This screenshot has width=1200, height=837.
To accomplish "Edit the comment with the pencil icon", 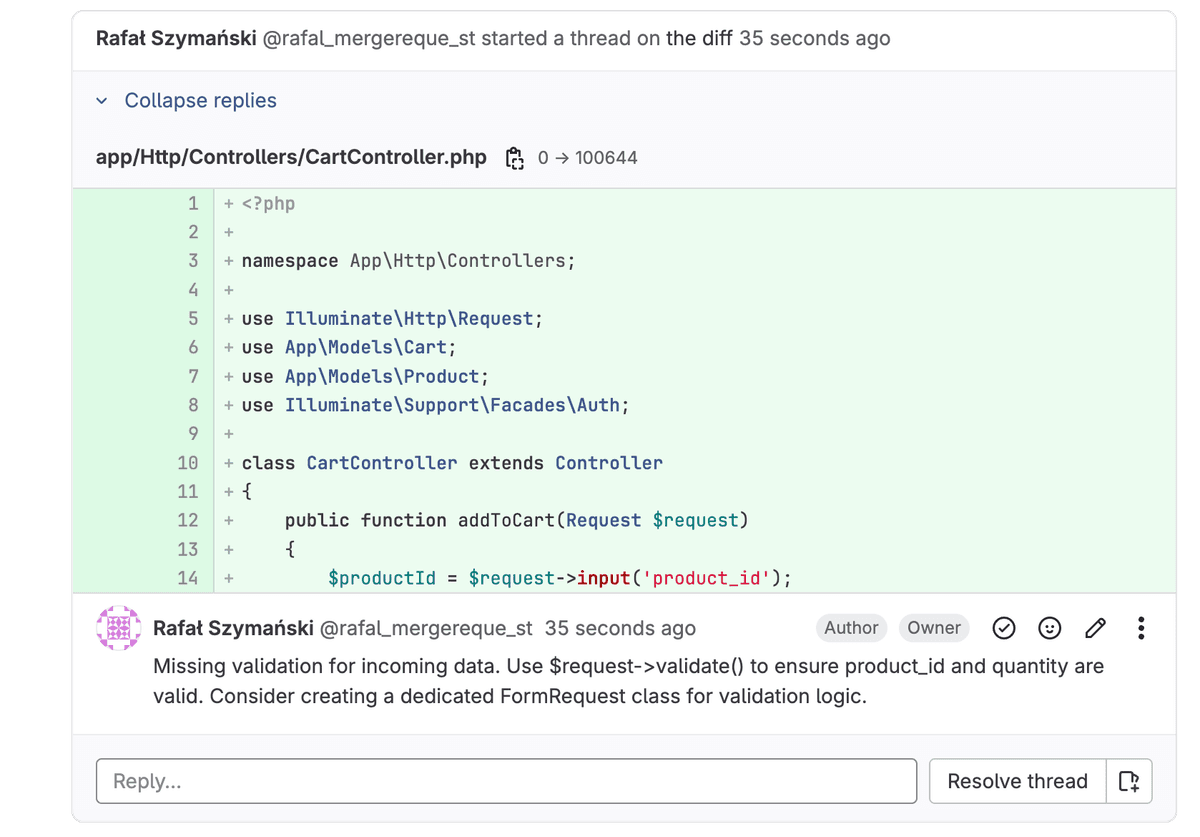I will [x=1095, y=628].
